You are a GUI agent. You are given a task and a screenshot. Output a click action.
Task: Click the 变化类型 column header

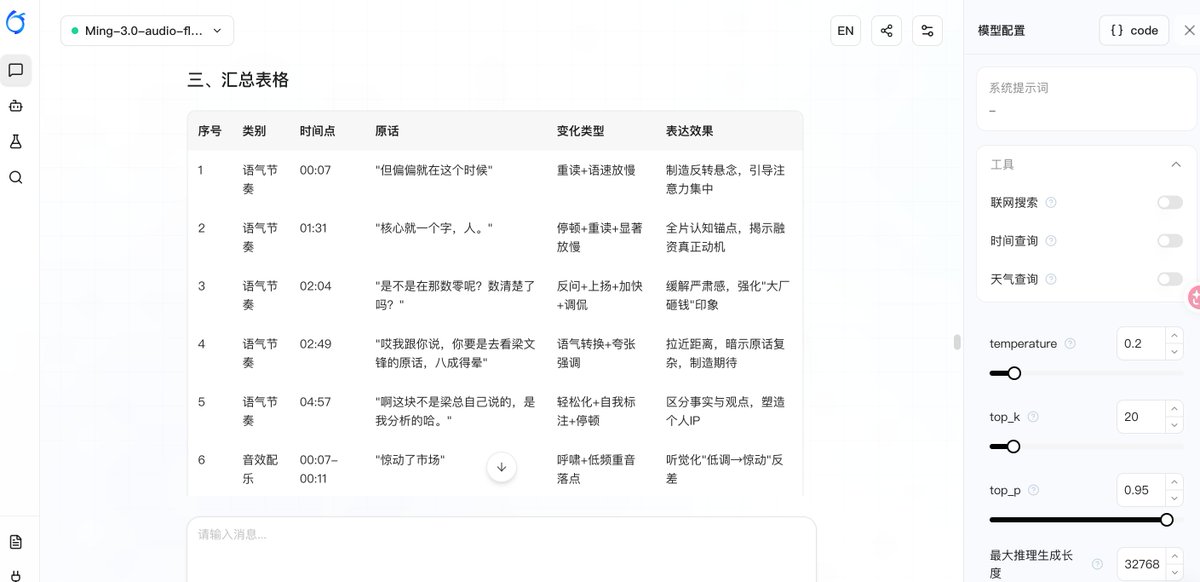click(x=581, y=131)
